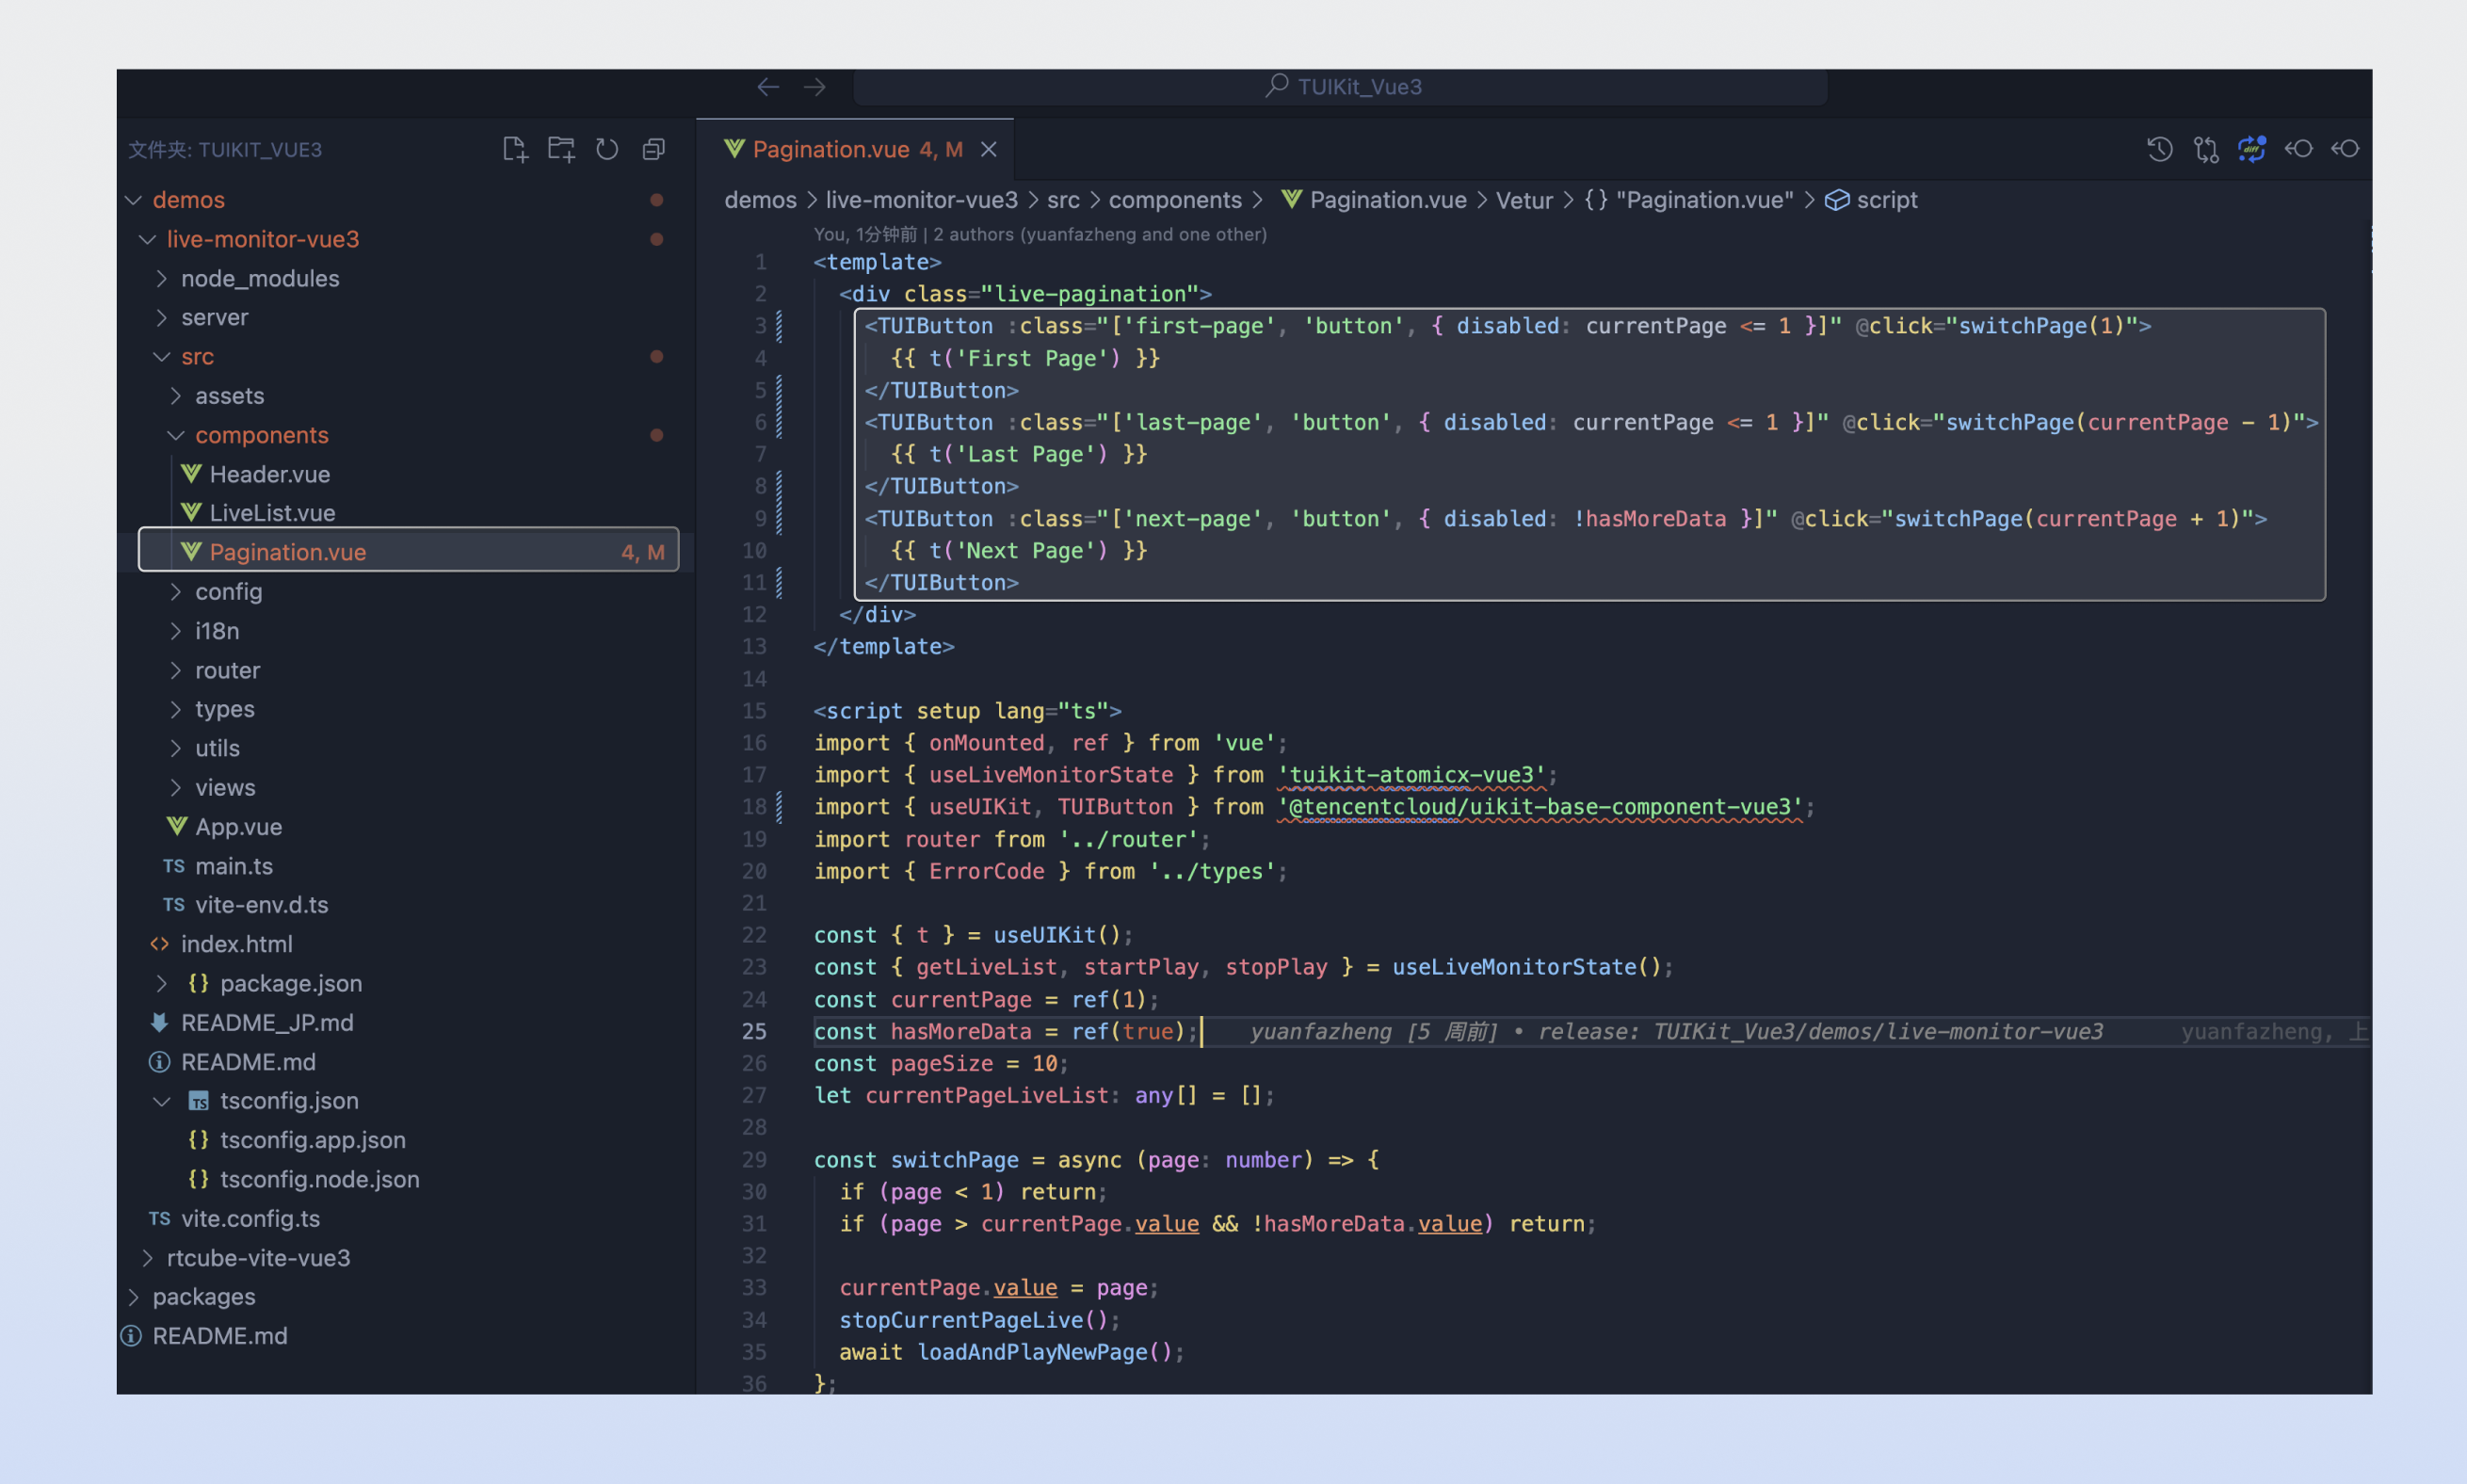Go forward with the right arrow
2467x1484 pixels.
click(x=815, y=87)
